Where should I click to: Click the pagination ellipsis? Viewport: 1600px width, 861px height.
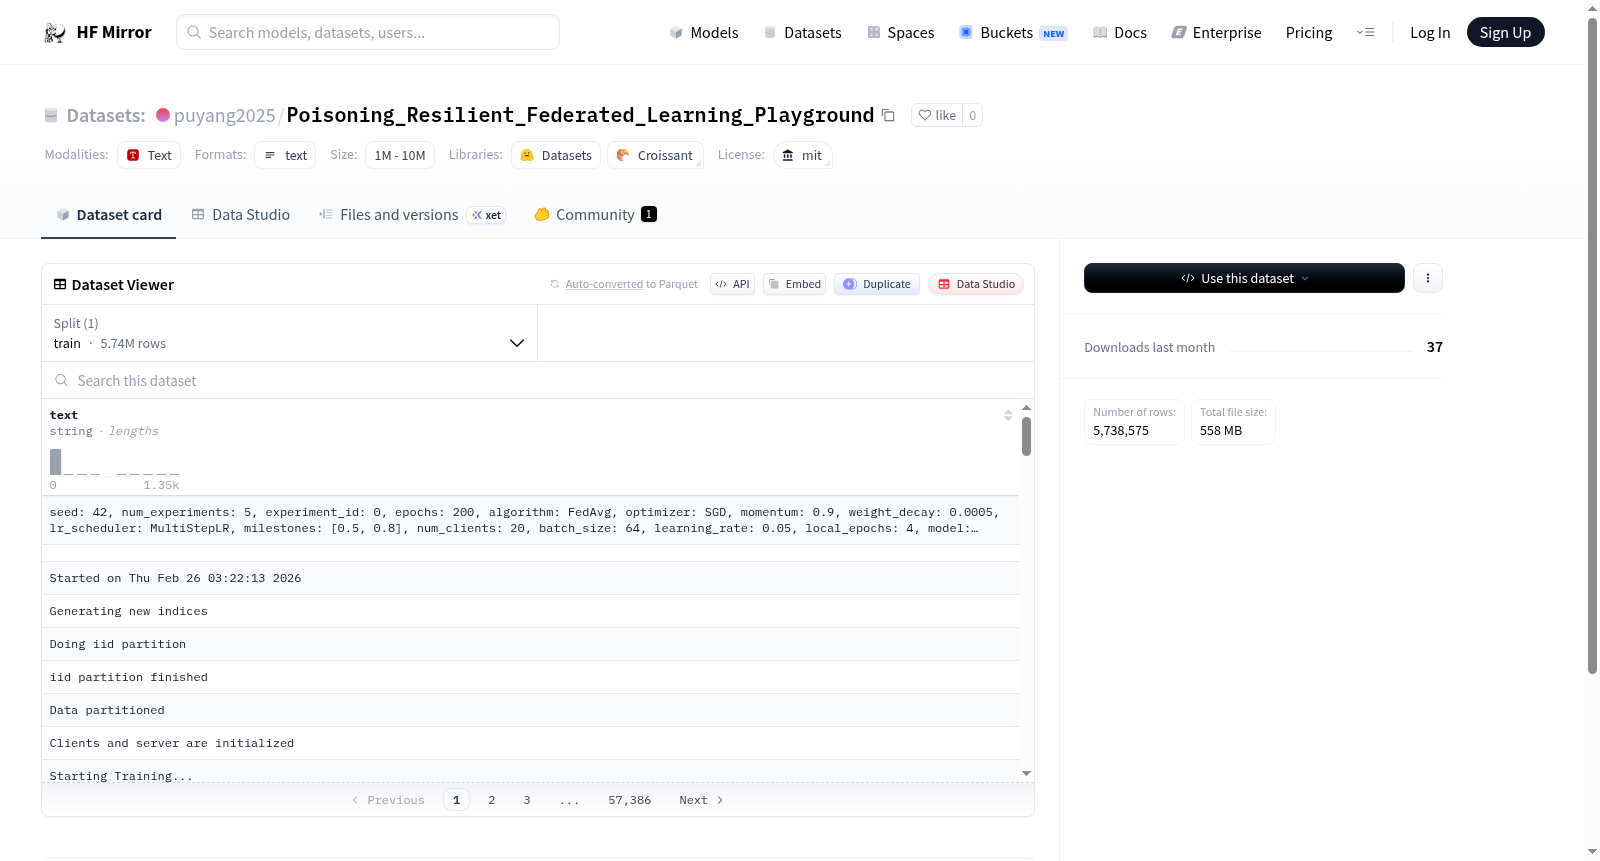point(569,800)
